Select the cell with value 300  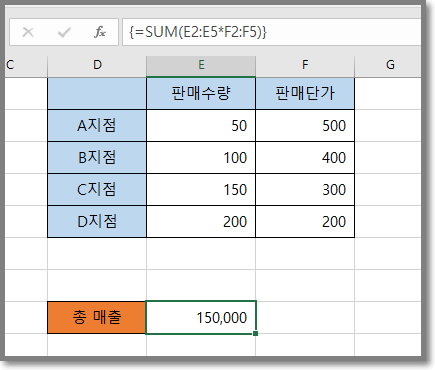tap(305, 190)
